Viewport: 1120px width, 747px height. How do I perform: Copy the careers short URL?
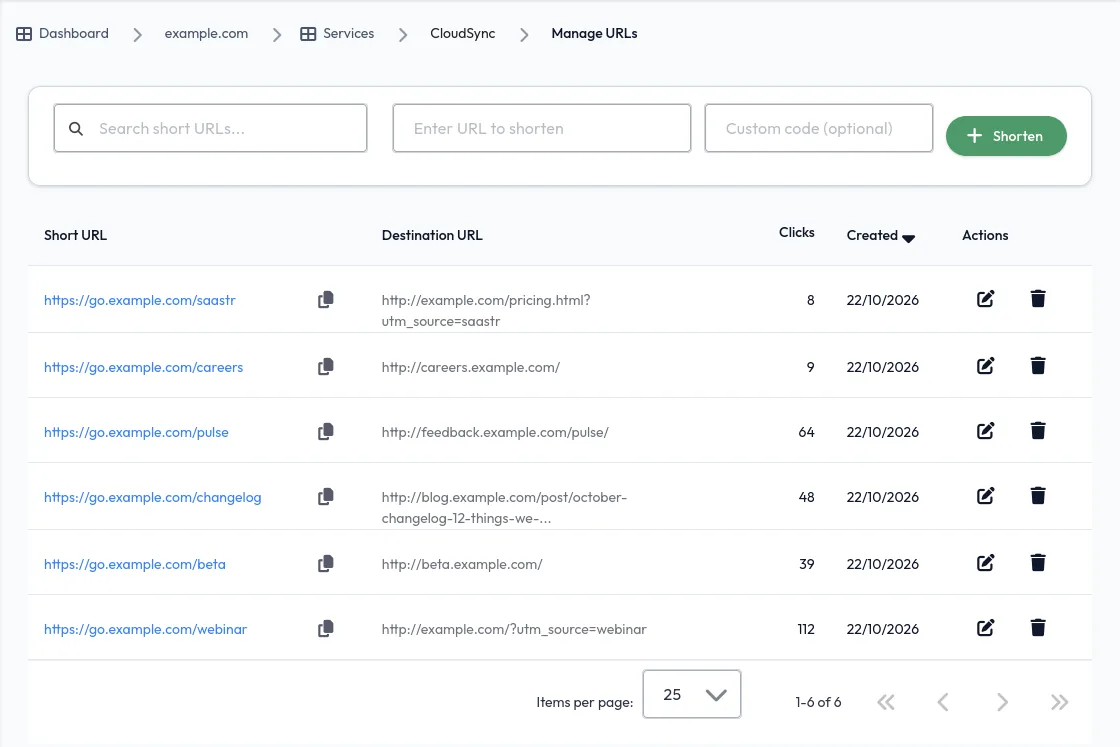(325, 366)
